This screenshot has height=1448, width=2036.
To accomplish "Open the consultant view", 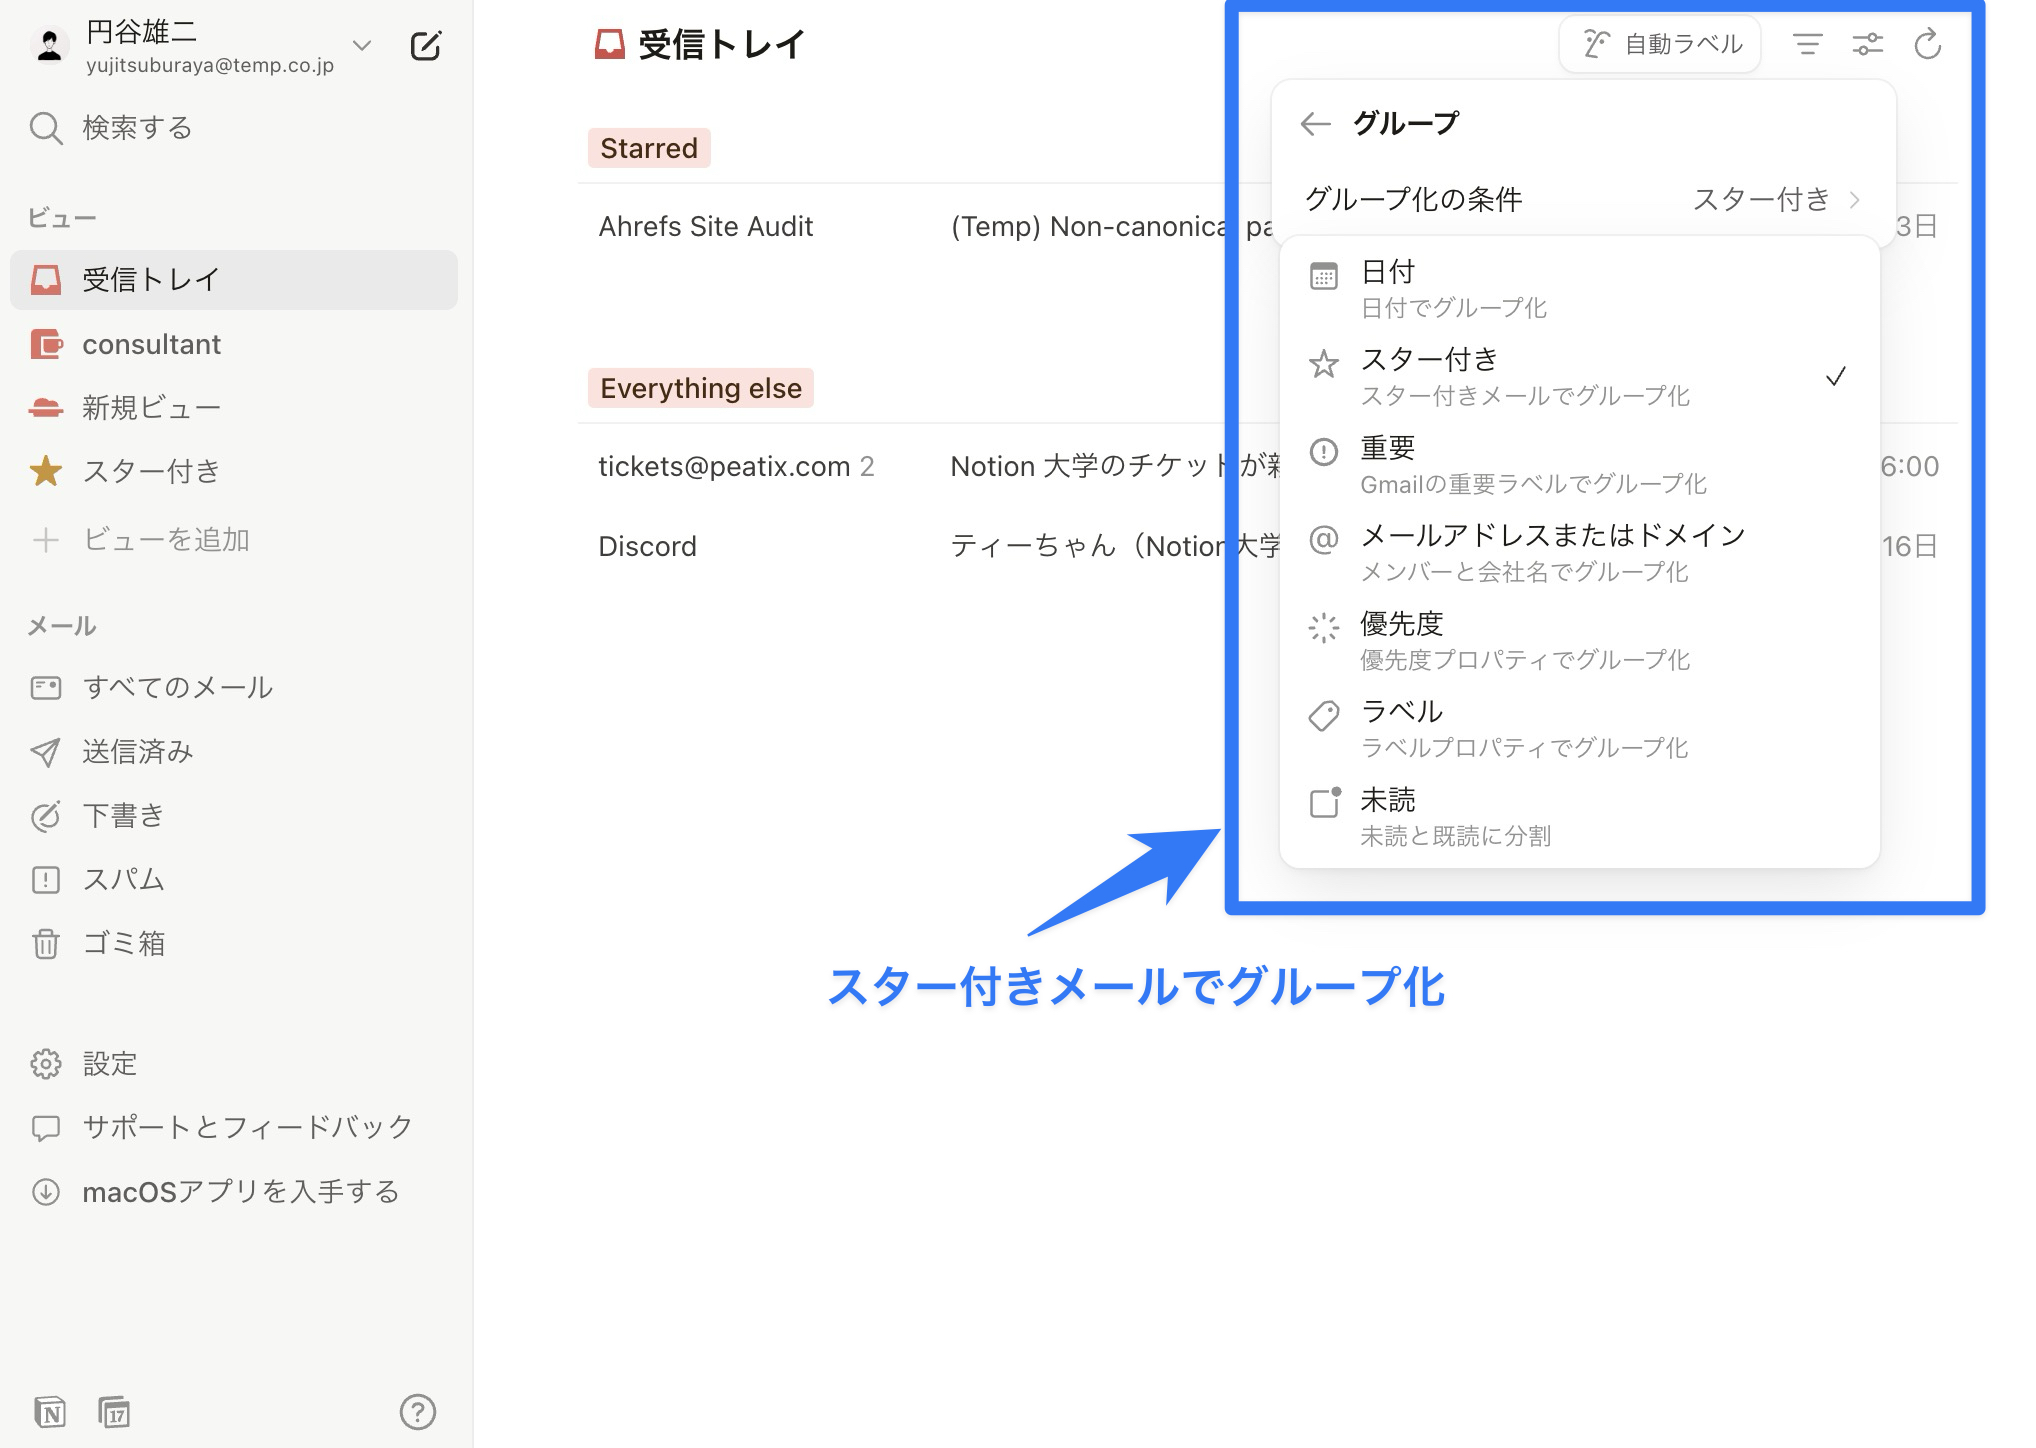I will click(x=234, y=344).
